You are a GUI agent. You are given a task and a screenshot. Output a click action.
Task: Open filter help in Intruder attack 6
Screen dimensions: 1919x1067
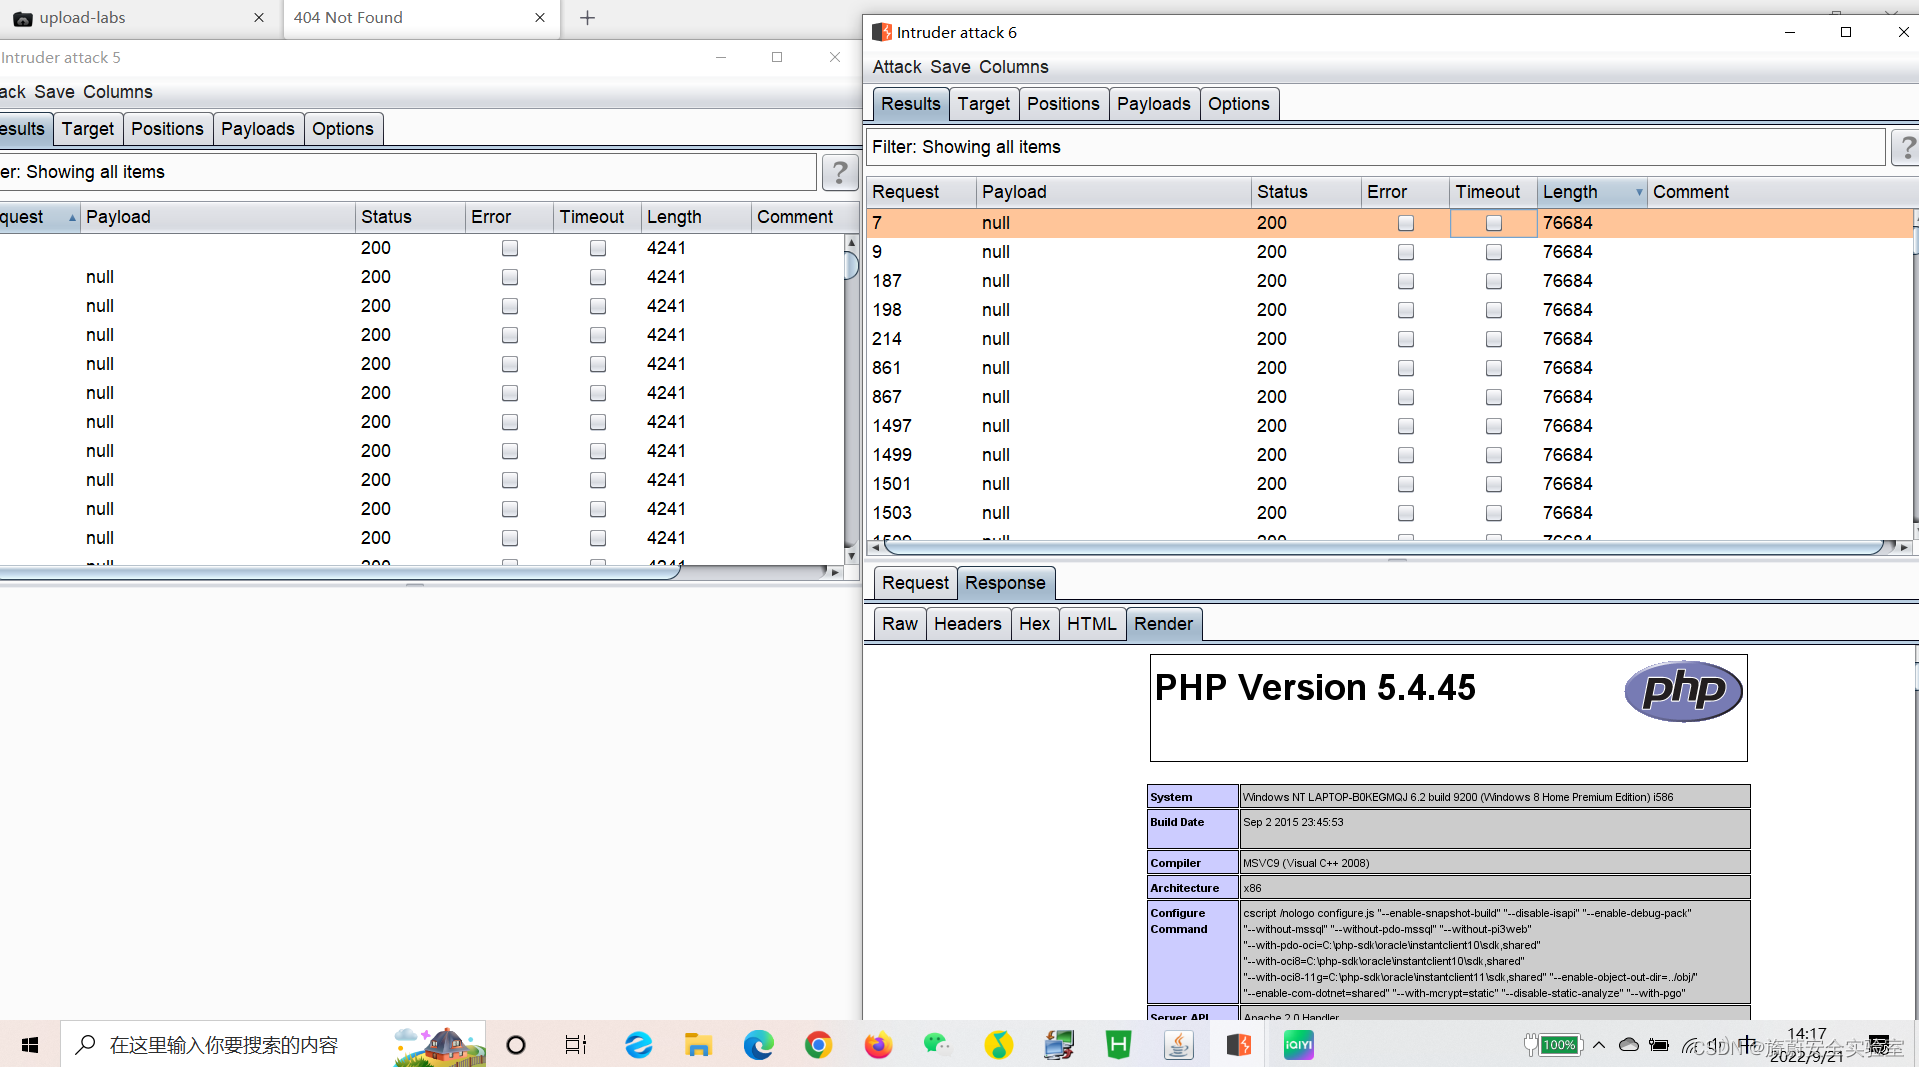click(1906, 147)
